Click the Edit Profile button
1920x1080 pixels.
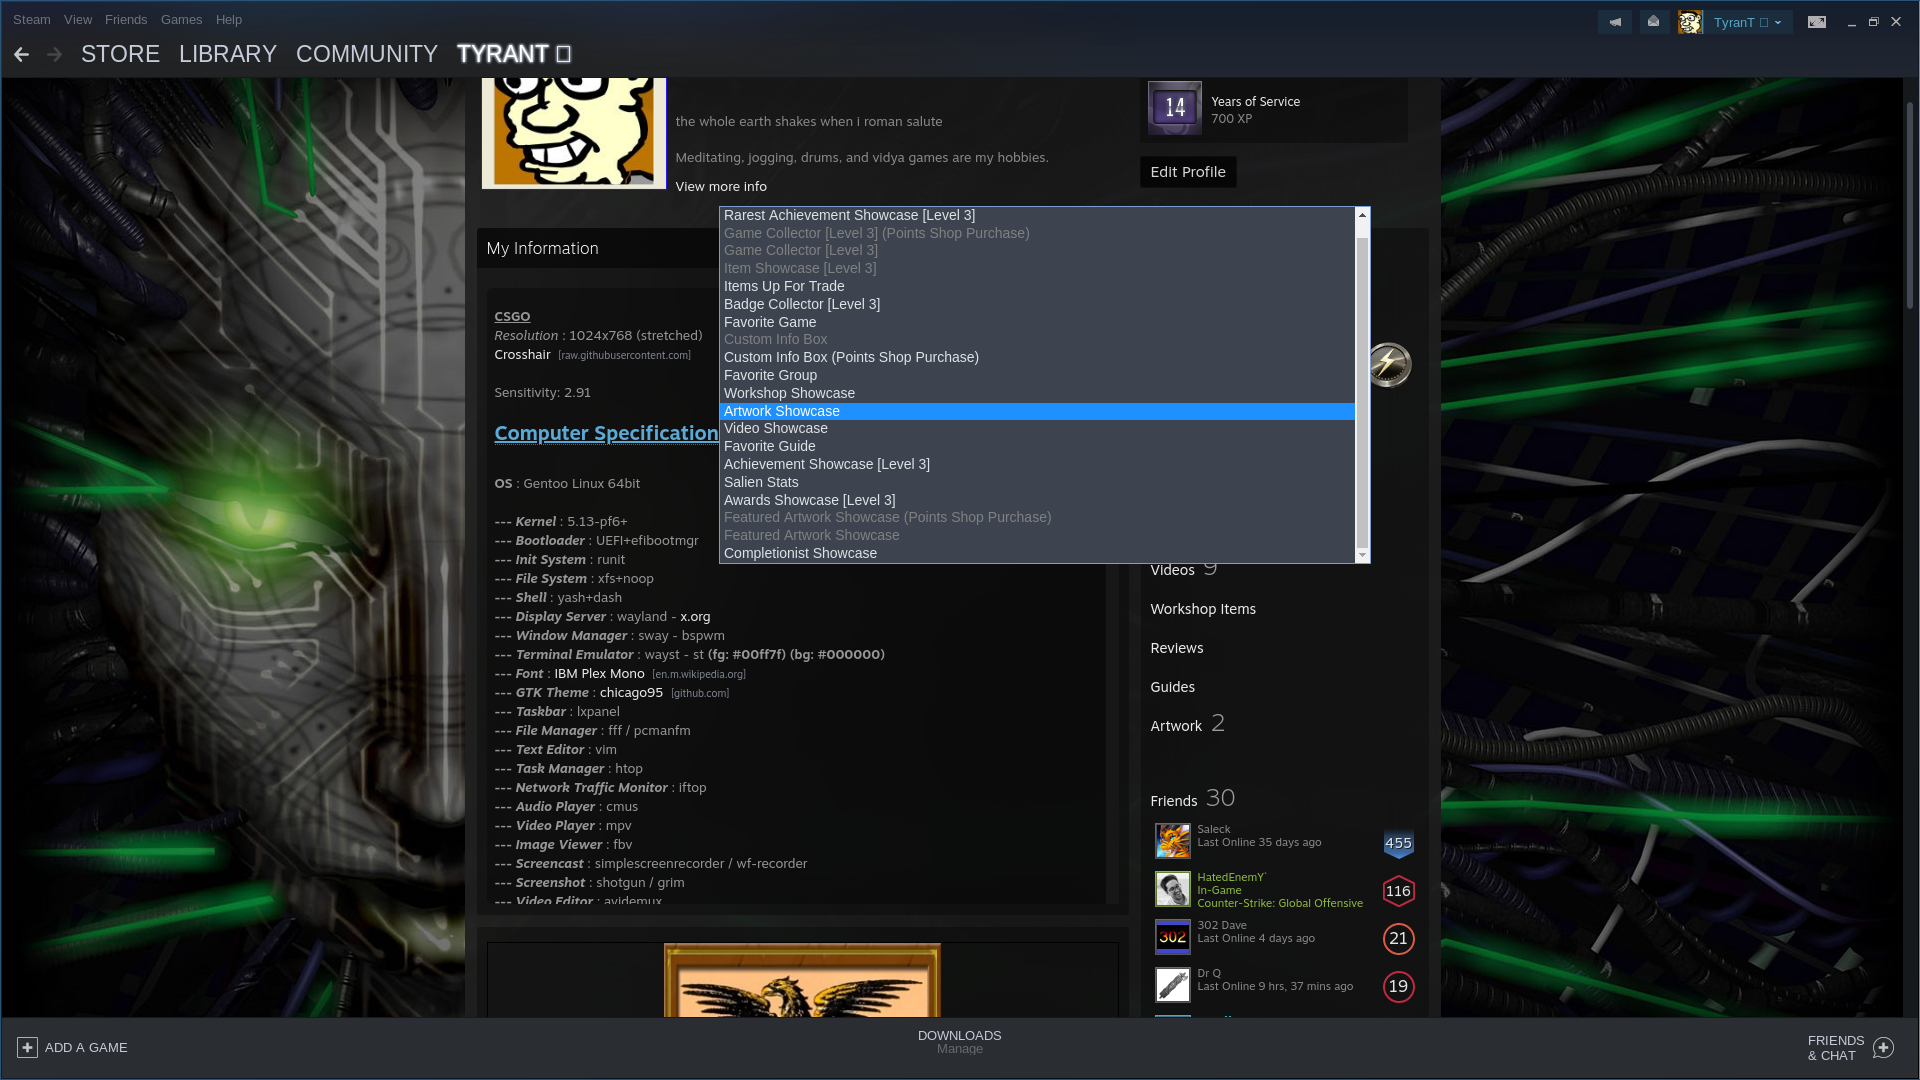tap(1188, 172)
